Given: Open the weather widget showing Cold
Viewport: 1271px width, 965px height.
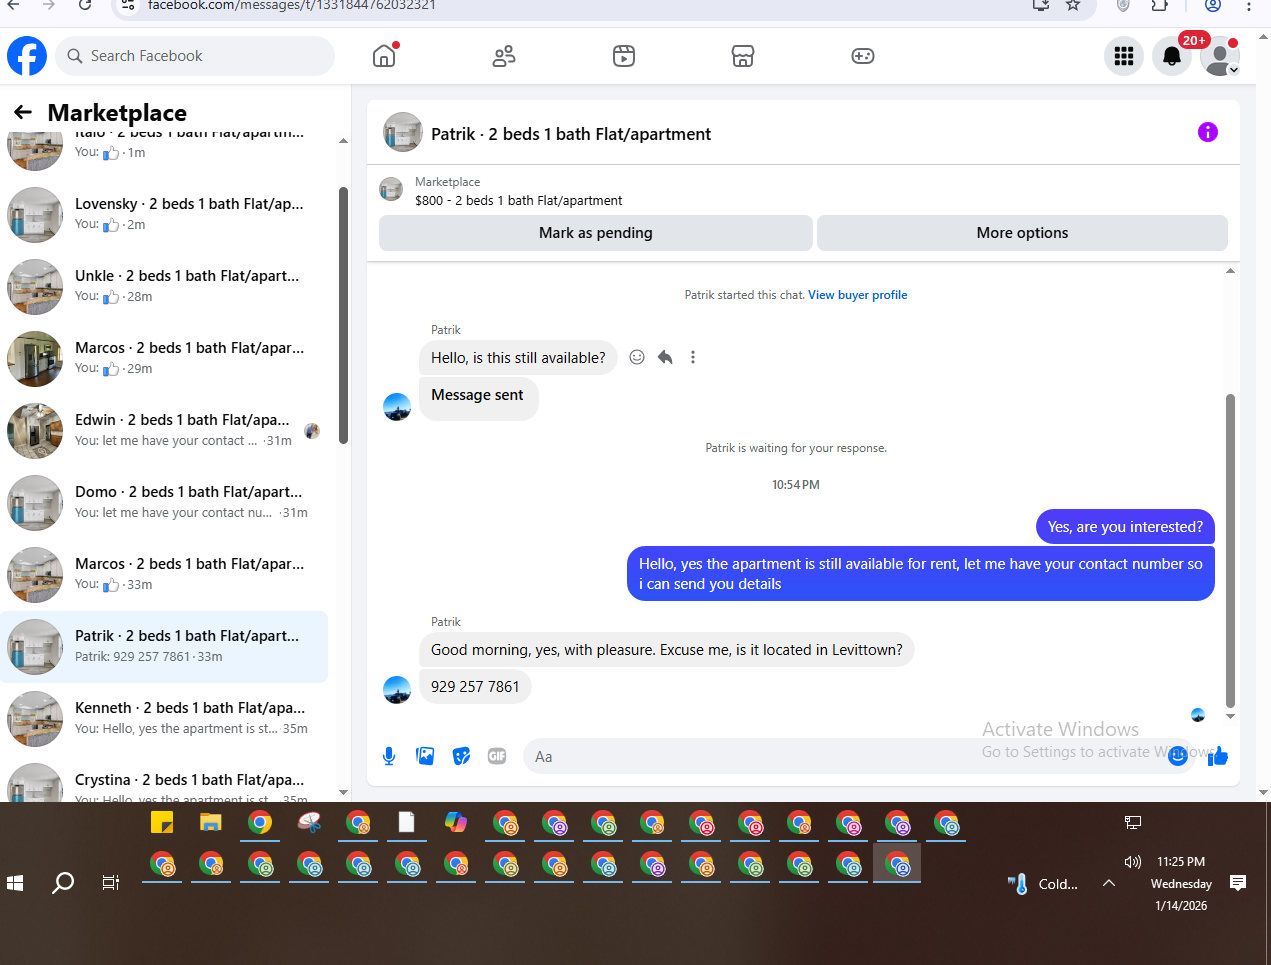Looking at the screenshot, I should (1044, 884).
